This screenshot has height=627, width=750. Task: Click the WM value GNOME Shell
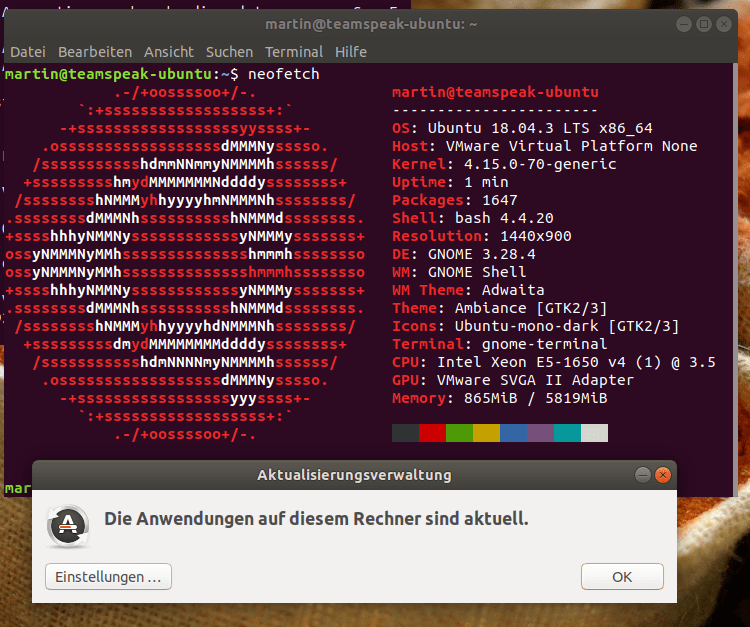[477, 272]
